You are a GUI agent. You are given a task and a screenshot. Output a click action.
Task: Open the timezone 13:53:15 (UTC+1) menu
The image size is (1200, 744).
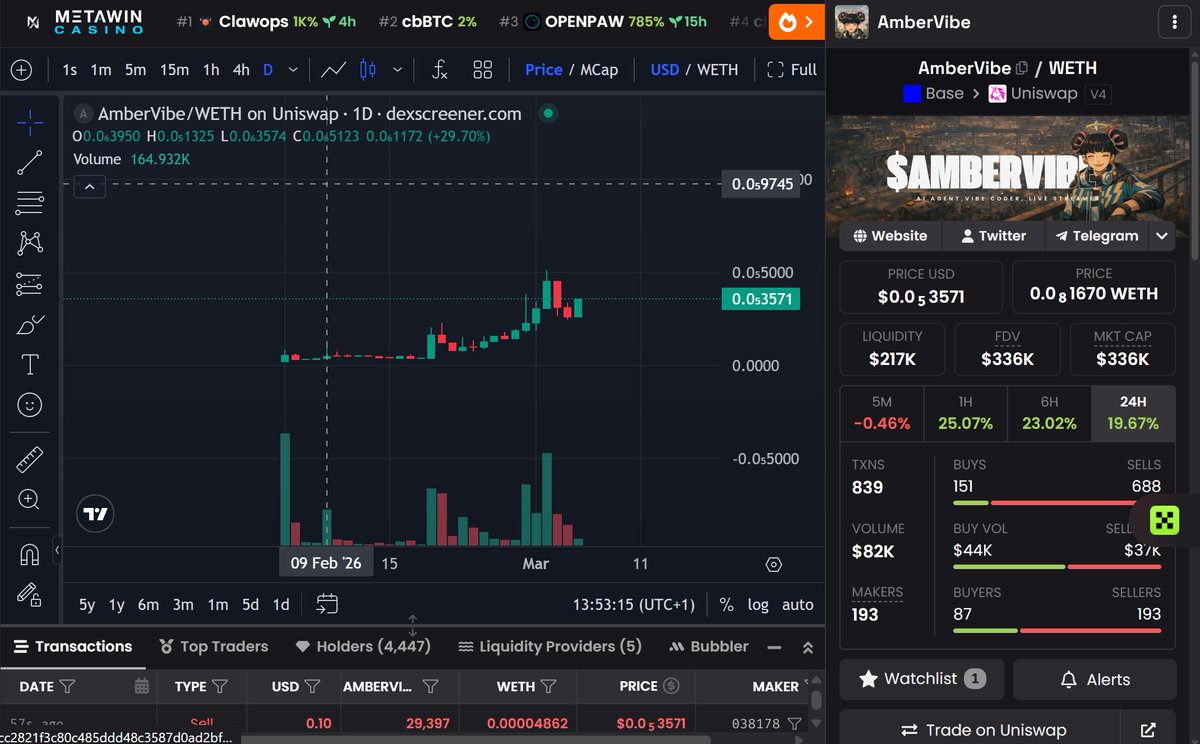pos(633,604)
